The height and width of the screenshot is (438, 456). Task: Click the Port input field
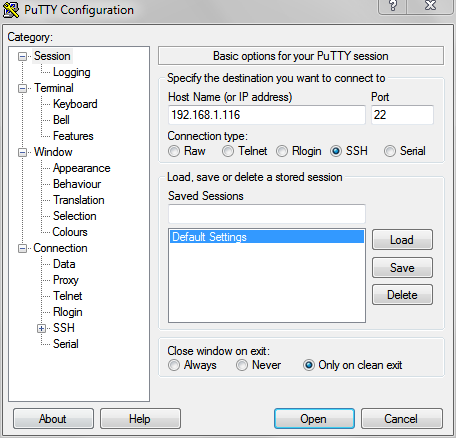(x=402, y=115)
